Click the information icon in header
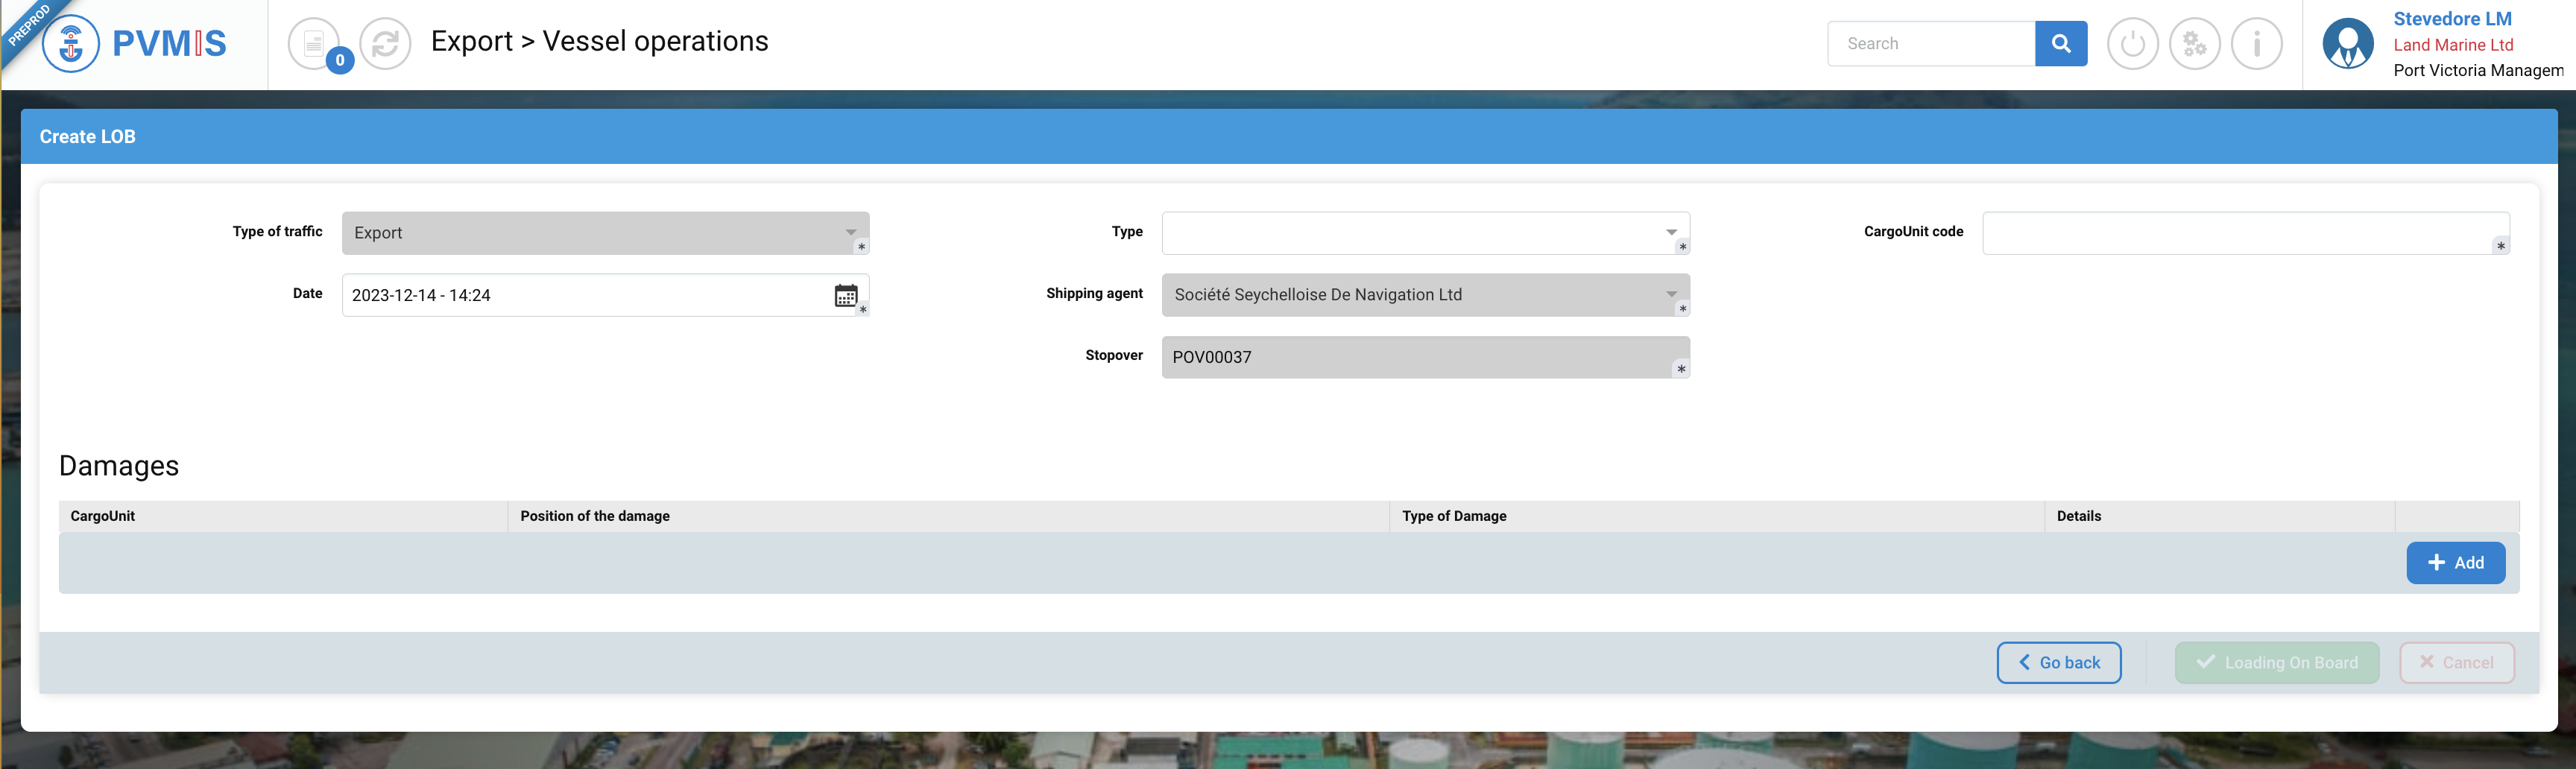Viewport: 2576px width, 769px height. (2256, 44)
